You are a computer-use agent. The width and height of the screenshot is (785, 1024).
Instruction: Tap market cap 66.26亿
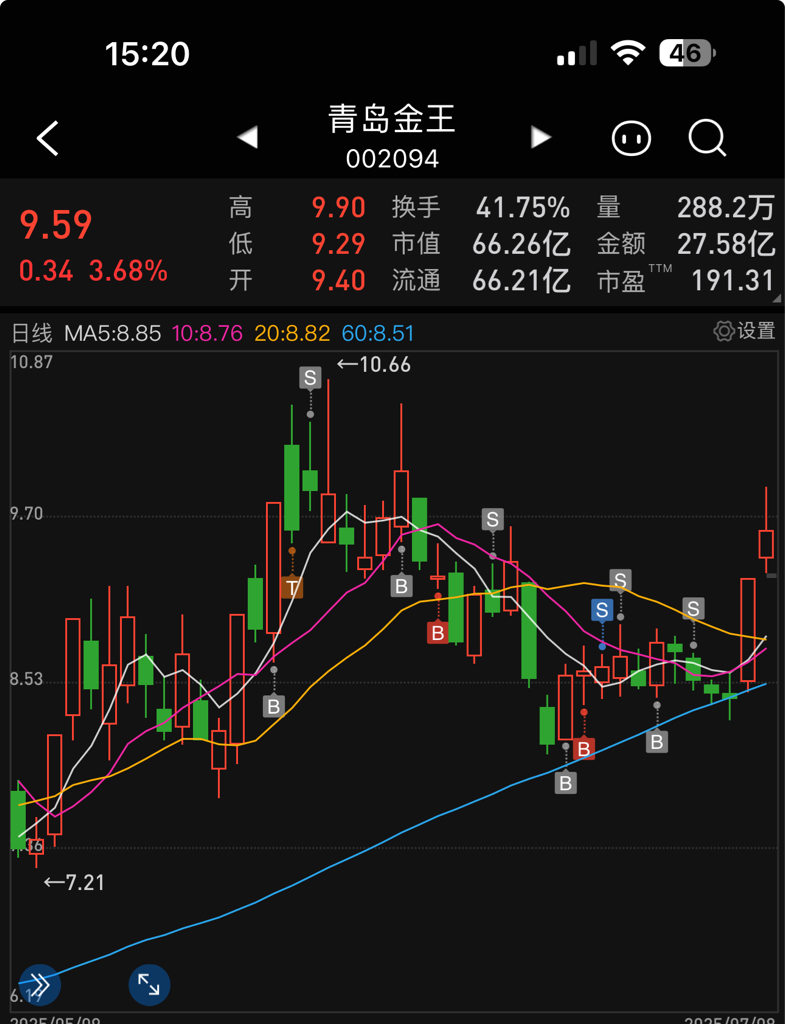(521, 244)
